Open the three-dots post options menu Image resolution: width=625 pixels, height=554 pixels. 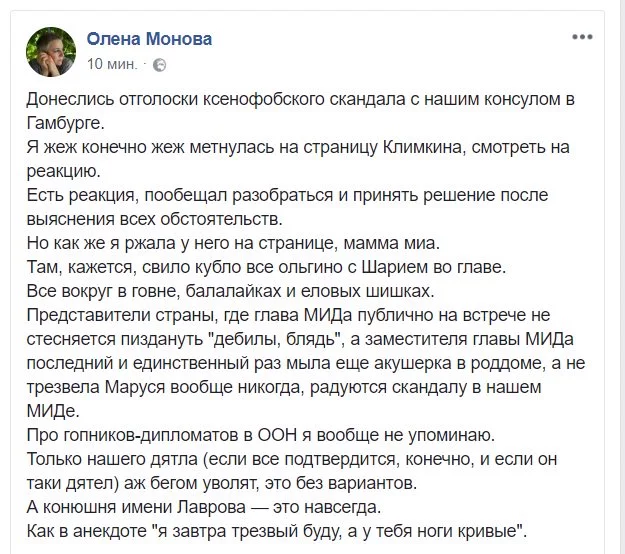coord(582,37)
